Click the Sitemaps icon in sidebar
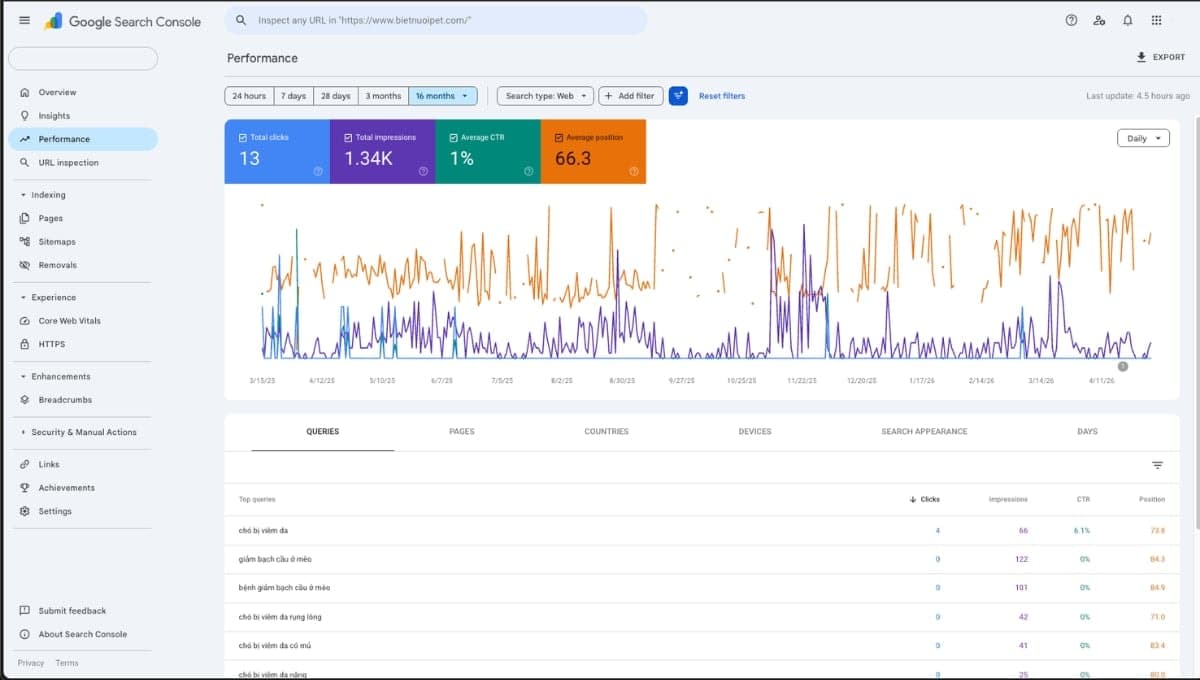 pyautogui.click(x=25, y=242)
